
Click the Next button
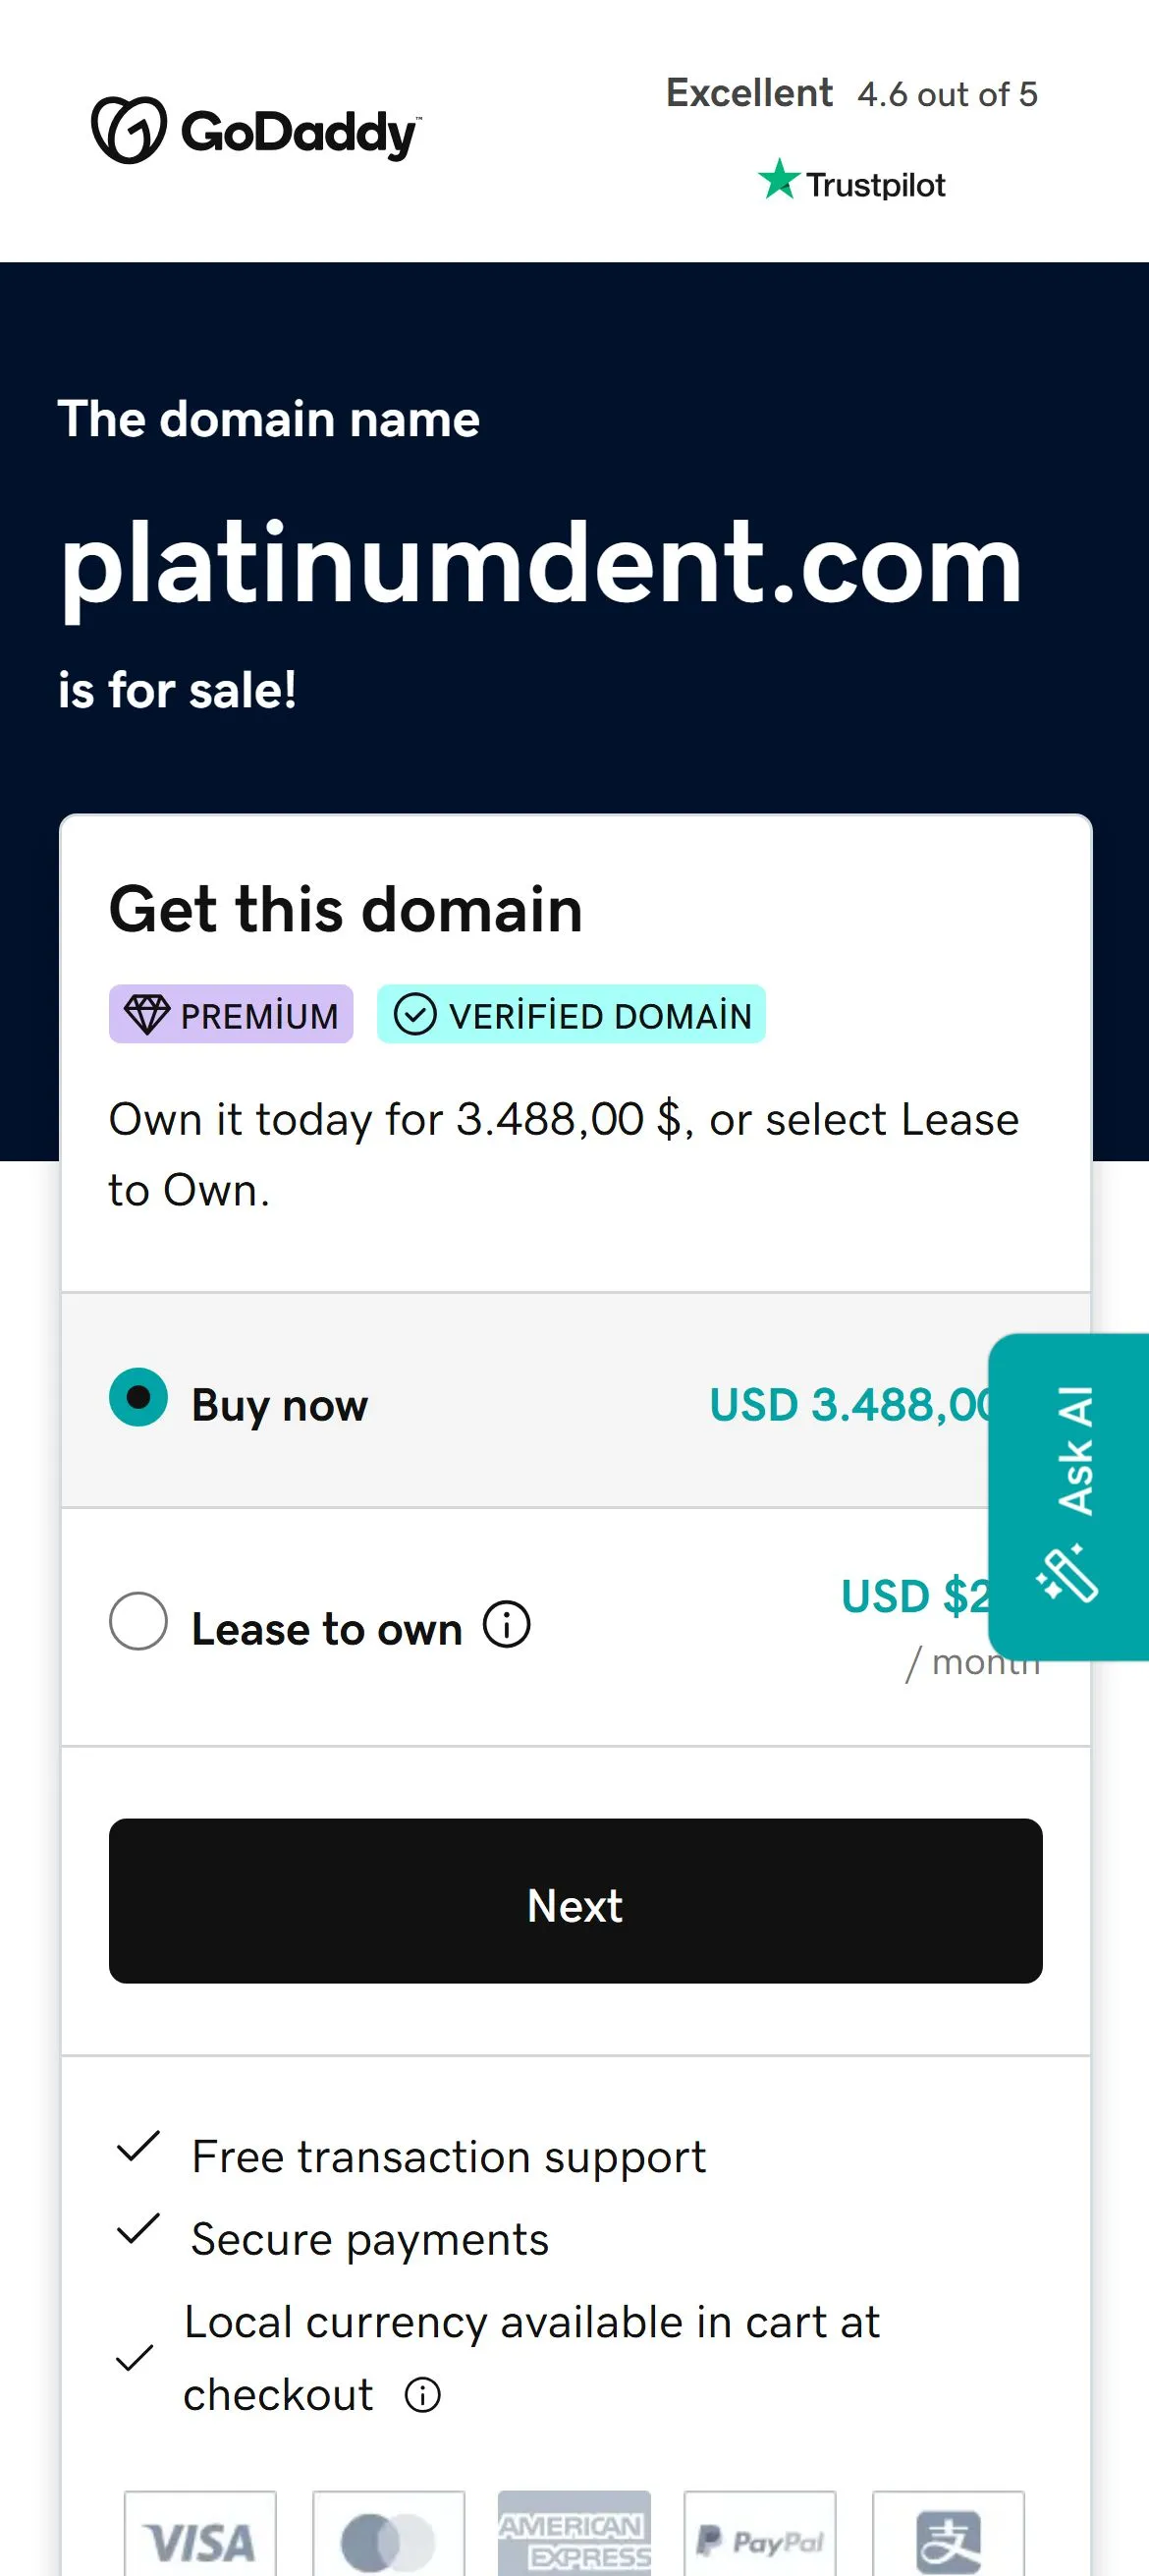point(575,1901)
